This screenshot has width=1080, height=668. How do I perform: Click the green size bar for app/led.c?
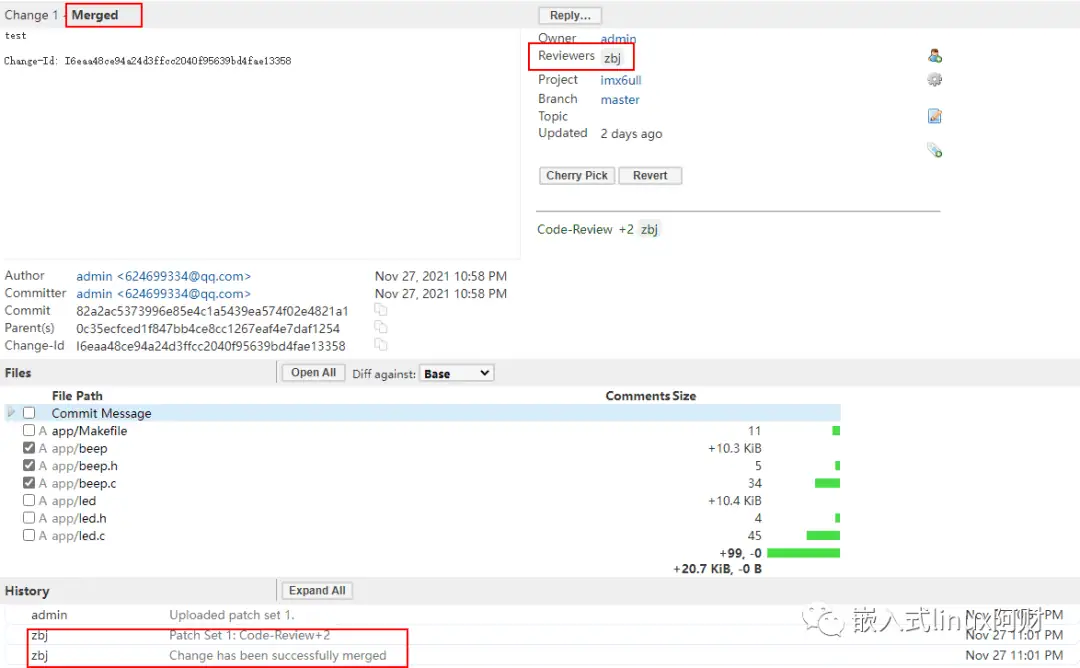(823, 535)
